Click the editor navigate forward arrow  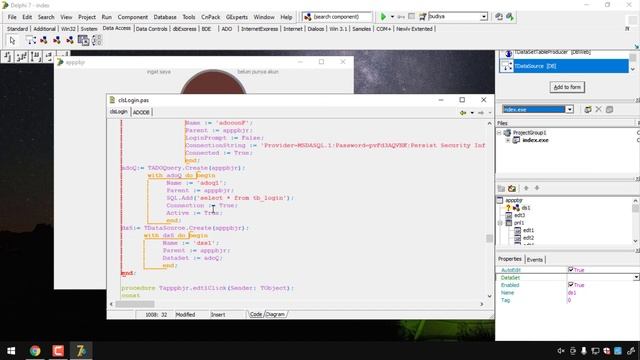coord(481,113)
